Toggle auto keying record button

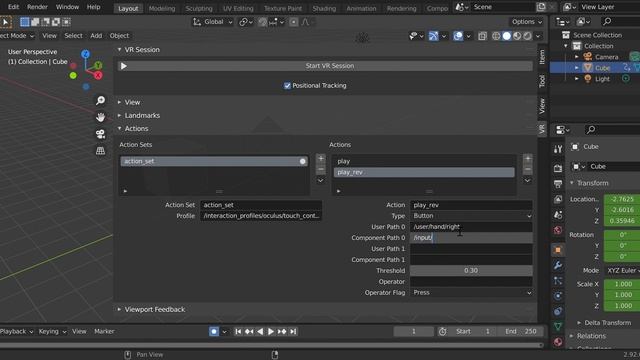click(214, 331)
